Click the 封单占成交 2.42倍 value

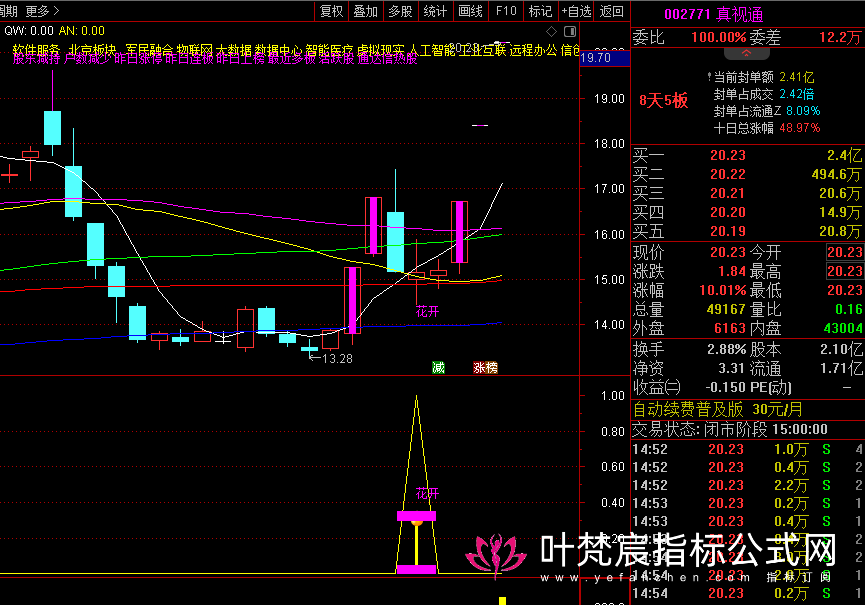[x=797, y=94]
